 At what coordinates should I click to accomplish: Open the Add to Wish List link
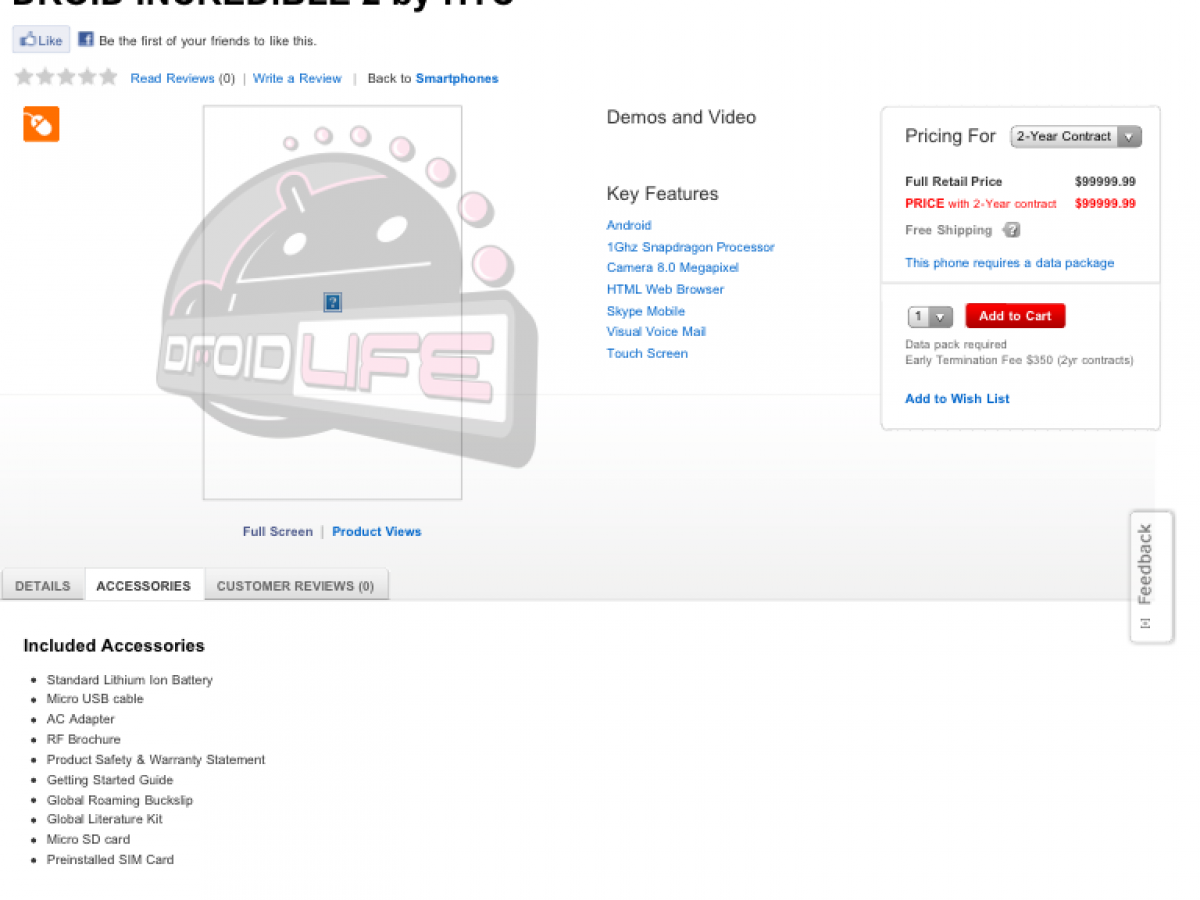pos(957,398)
